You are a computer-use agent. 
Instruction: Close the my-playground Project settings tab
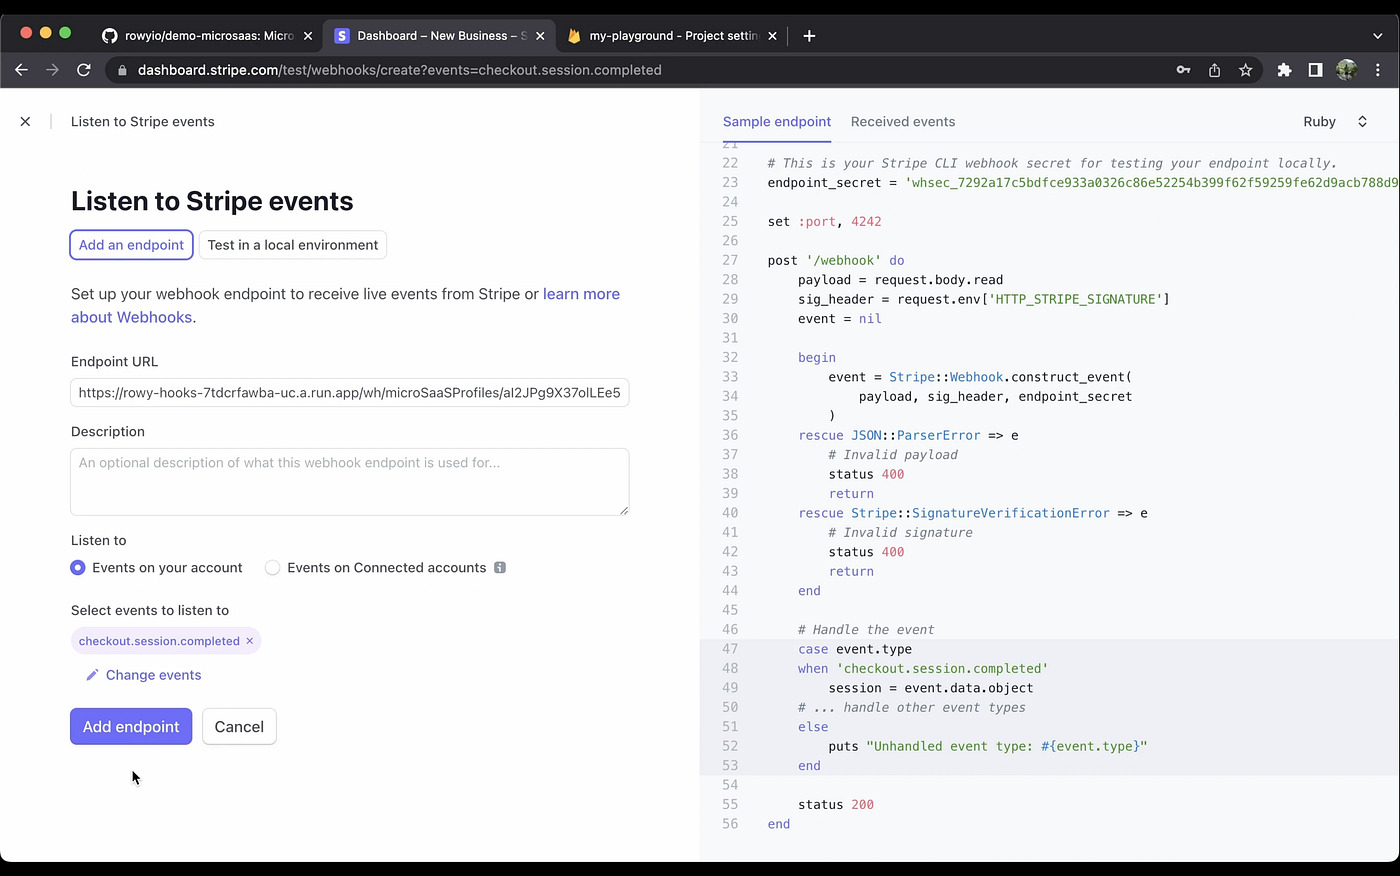pos(772,36)
